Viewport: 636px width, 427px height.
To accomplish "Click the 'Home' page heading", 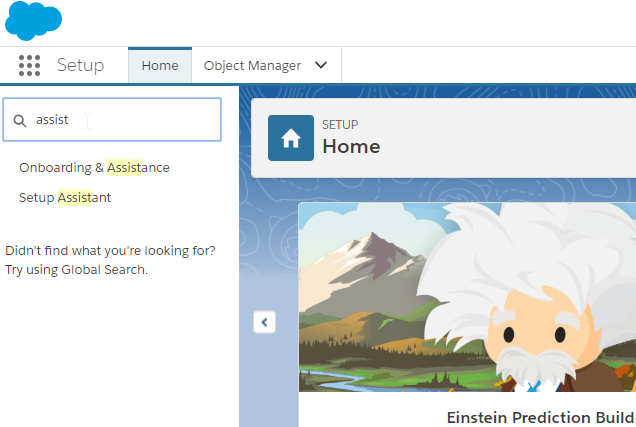I will (351, 146).
